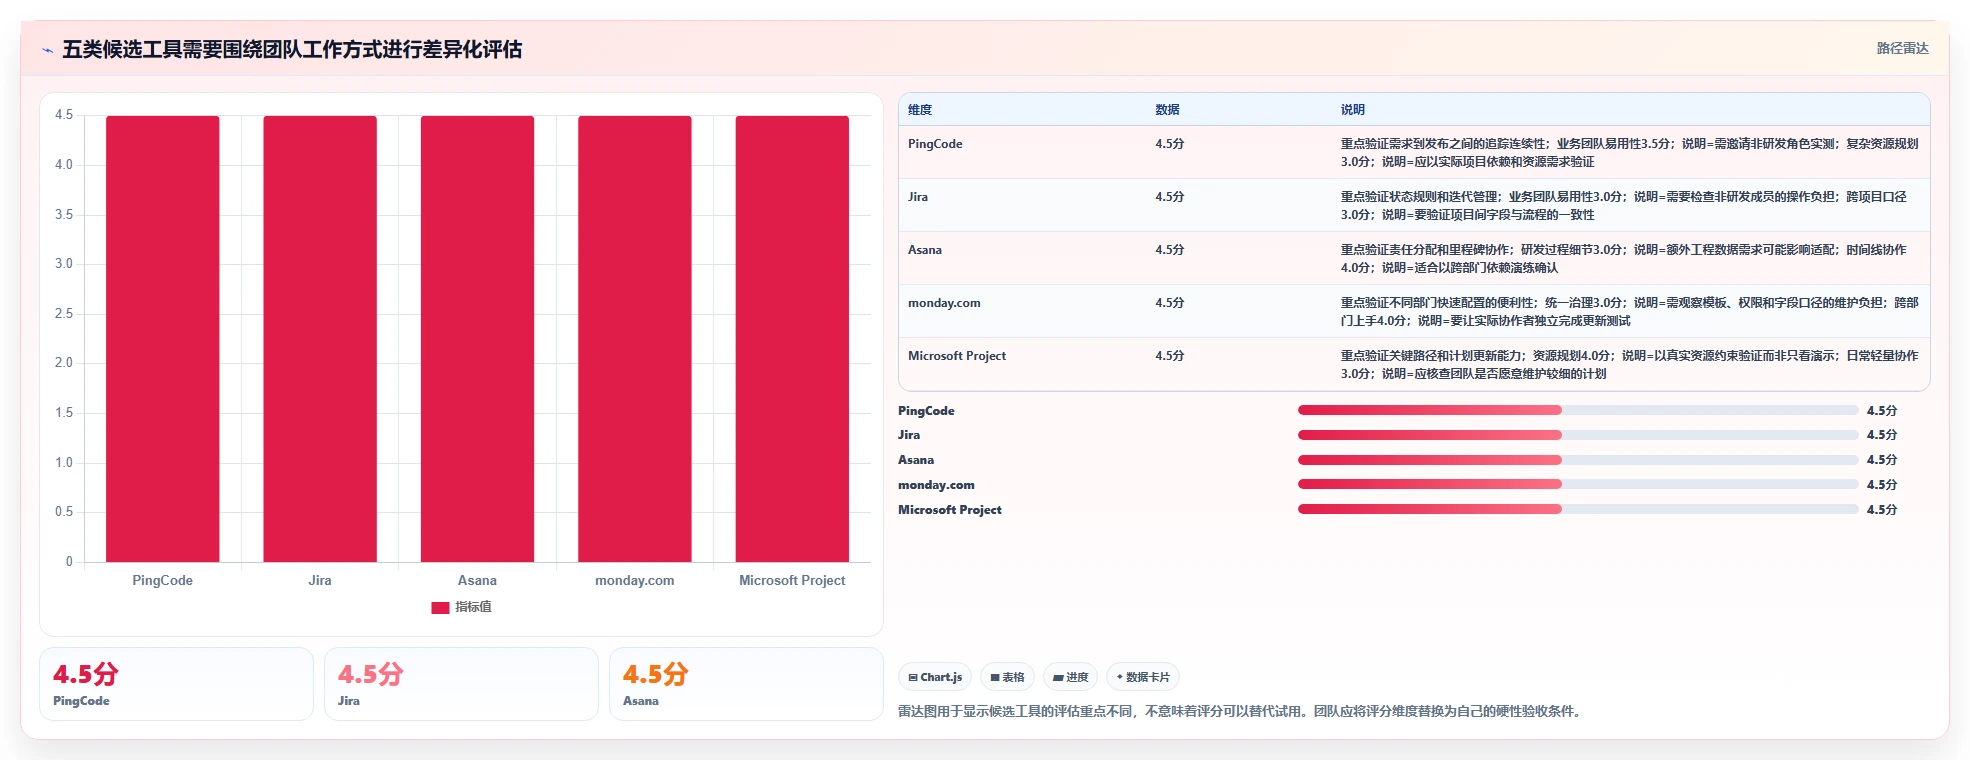Click the monday.com progress bar

pos(1578,484)
